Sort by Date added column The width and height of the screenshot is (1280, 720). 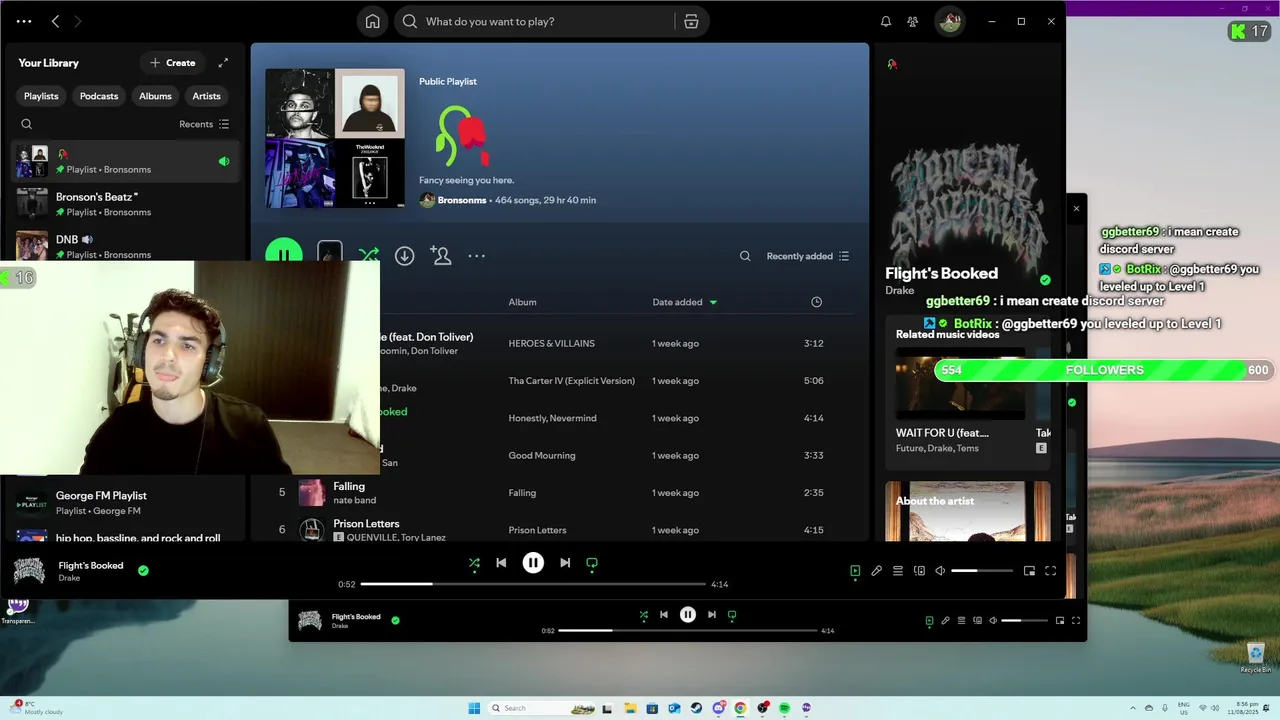point(685,302)
